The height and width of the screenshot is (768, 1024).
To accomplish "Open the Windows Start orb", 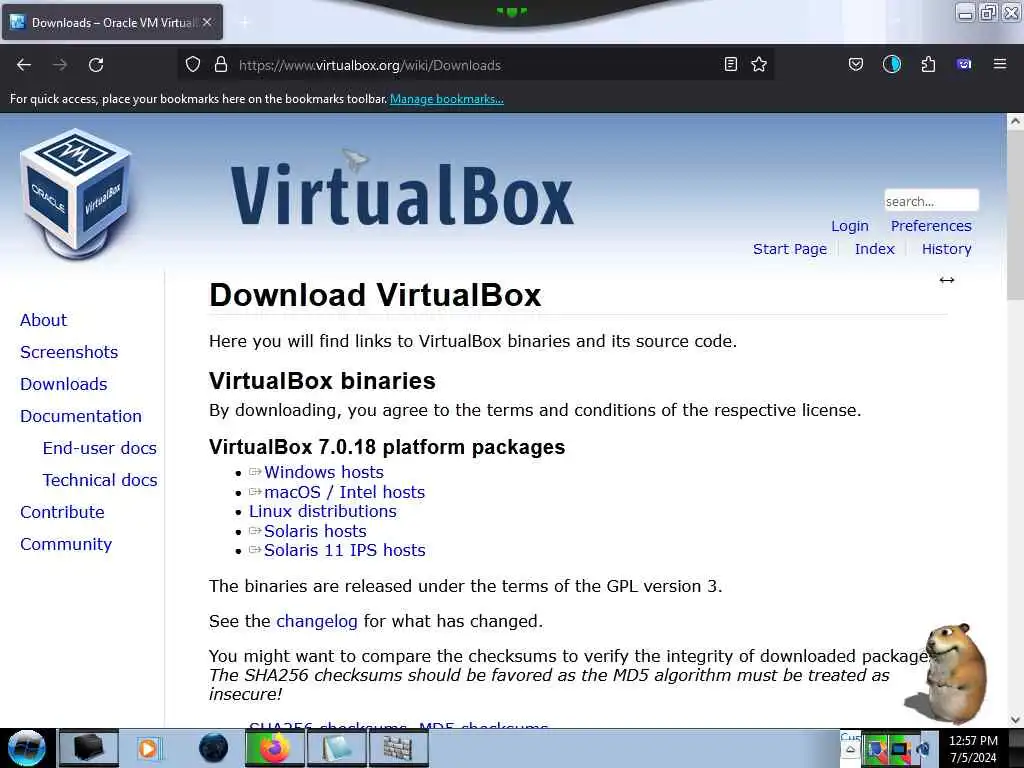I will (x=26, y=748).
